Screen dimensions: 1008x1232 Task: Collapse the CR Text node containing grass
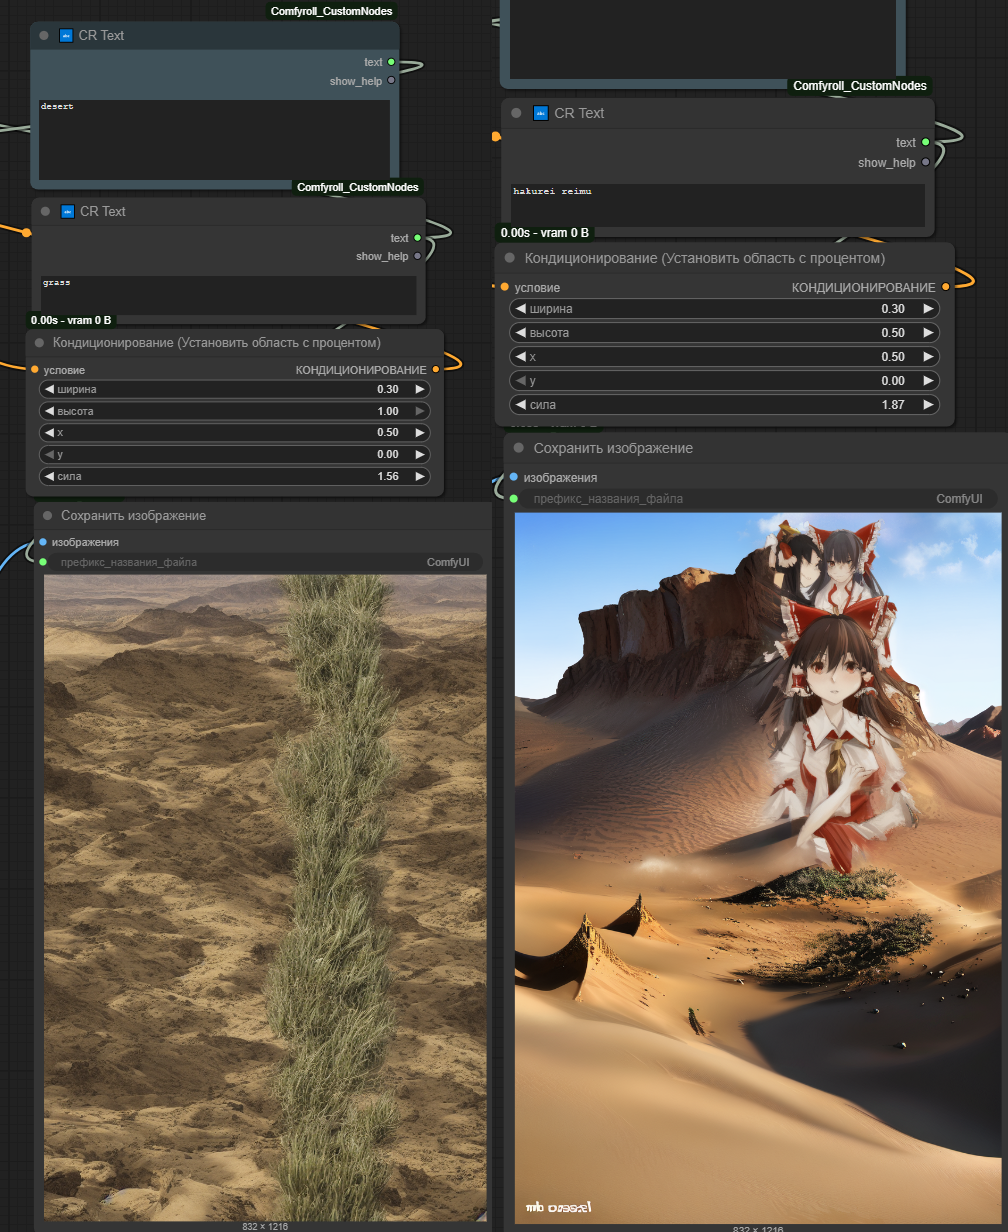pos(45,211)
